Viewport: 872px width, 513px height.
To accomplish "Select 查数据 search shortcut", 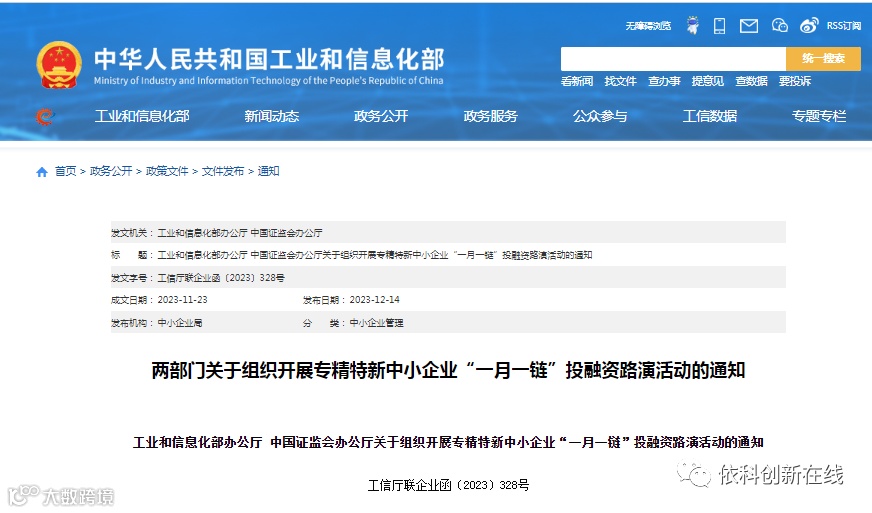I will pyautogui.click(x=751, y=81).
